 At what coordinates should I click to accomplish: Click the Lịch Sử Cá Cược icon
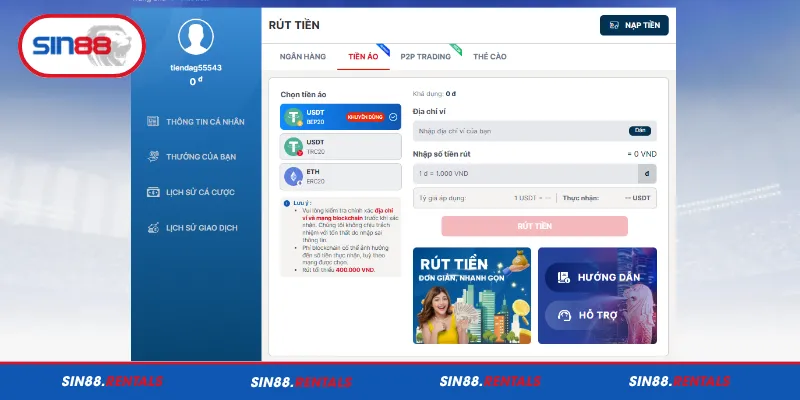pos(153,192)
